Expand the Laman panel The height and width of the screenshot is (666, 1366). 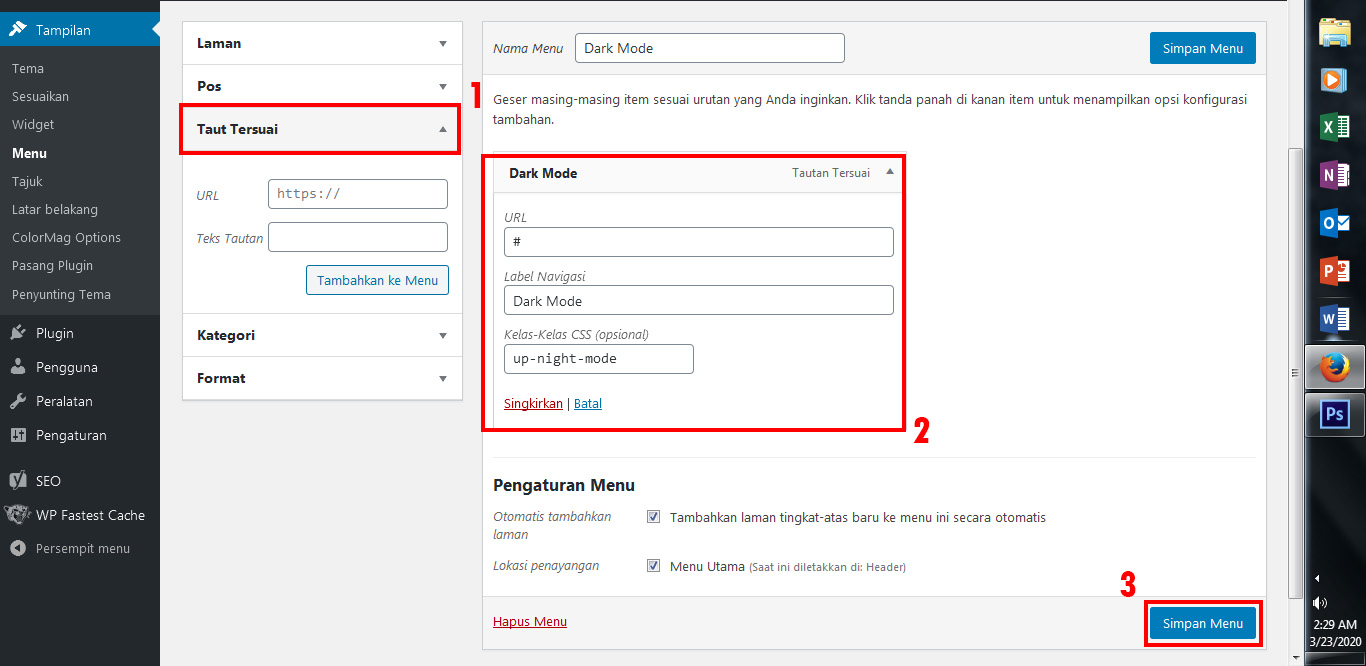click(443, 44)
